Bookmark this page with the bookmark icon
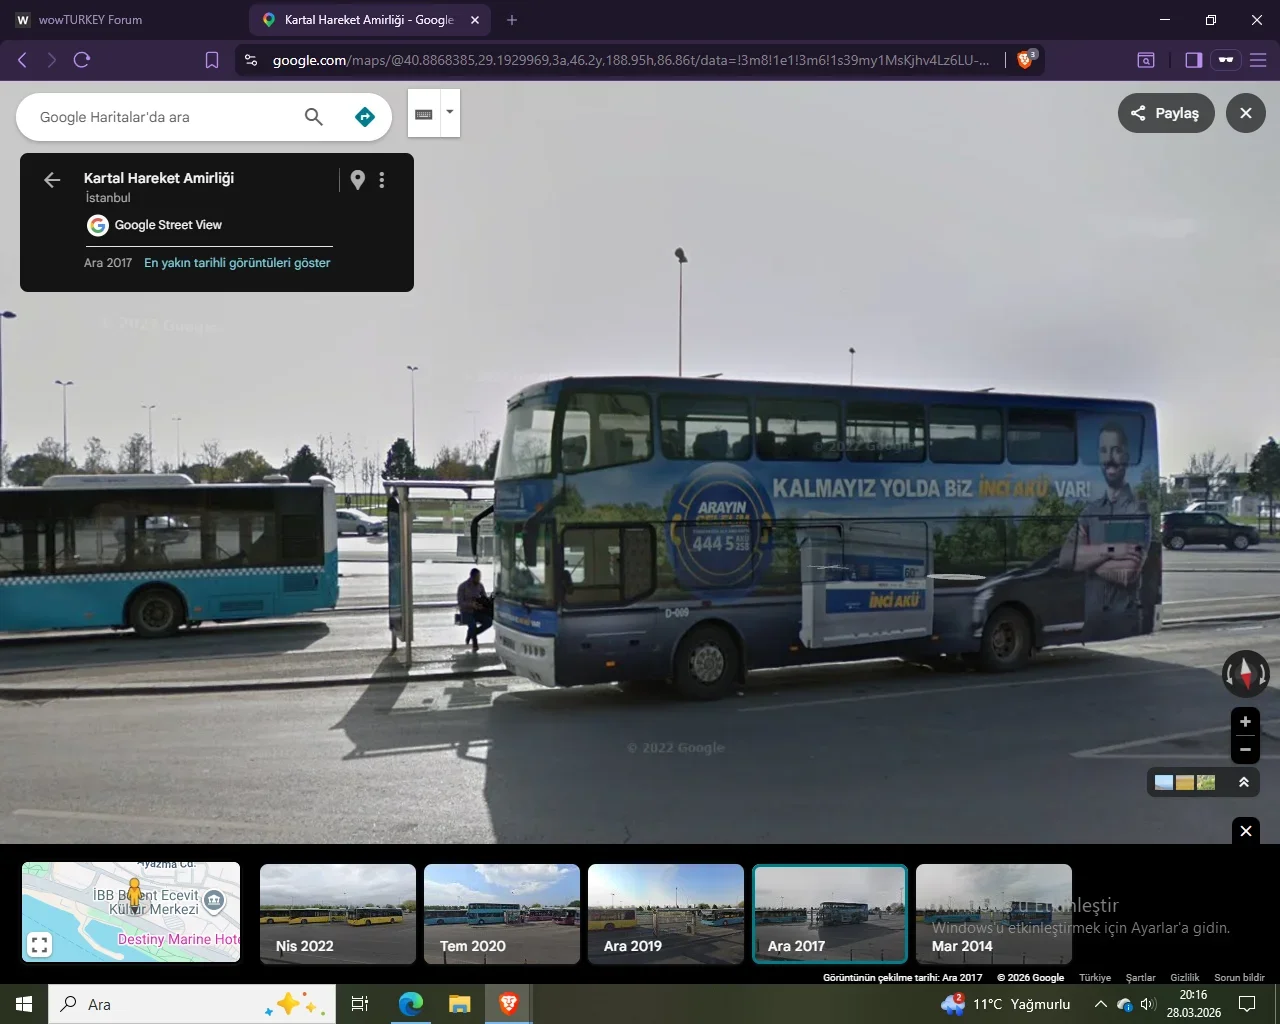Viewport: 1280px width, 1024px height. pos(212,60)
